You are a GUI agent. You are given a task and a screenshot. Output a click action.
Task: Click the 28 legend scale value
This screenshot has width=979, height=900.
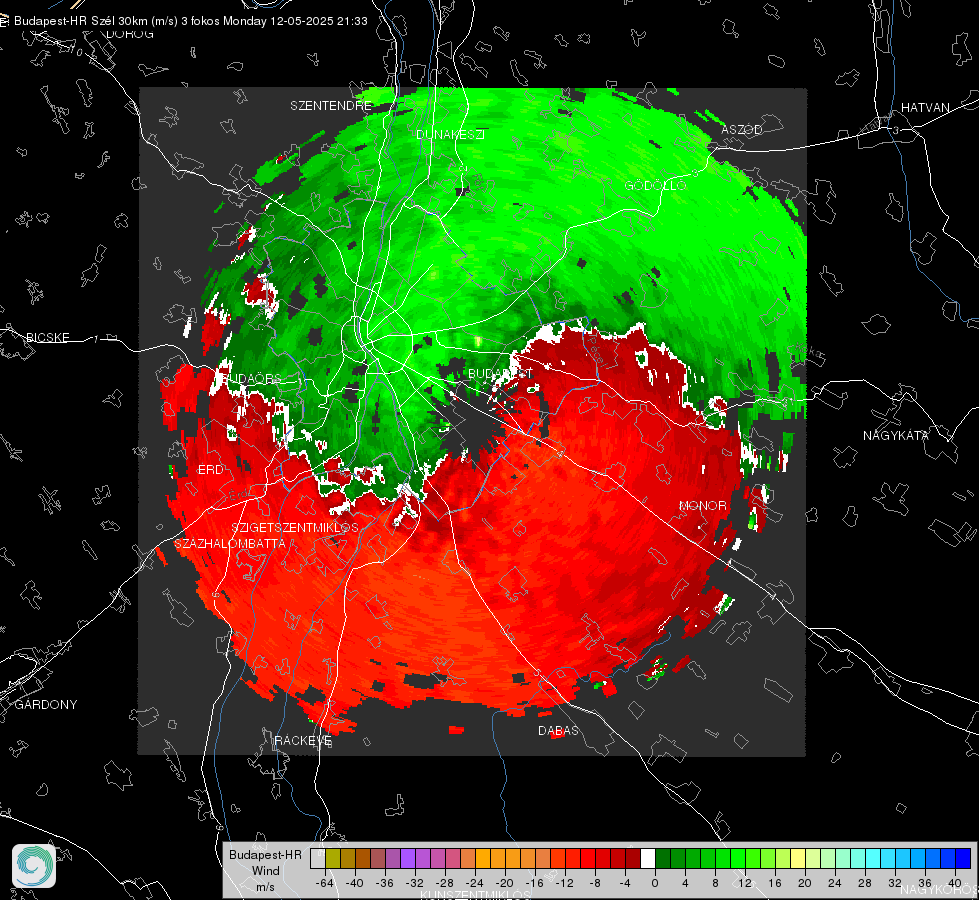[x=865, y=883]
